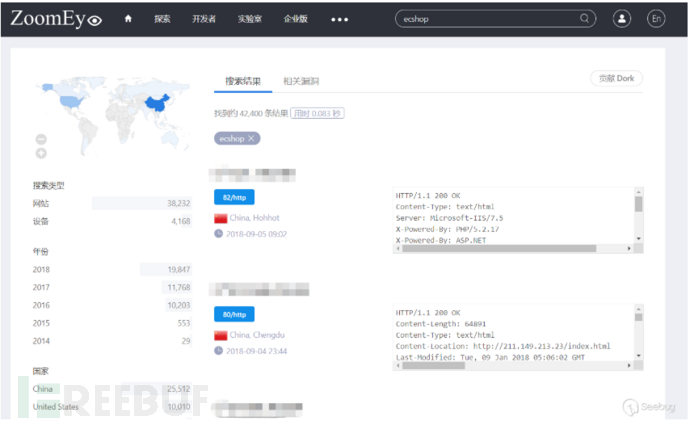Click the China flag beside Chengdu
The image size is (690, 425).
click(x=220, y=336)
